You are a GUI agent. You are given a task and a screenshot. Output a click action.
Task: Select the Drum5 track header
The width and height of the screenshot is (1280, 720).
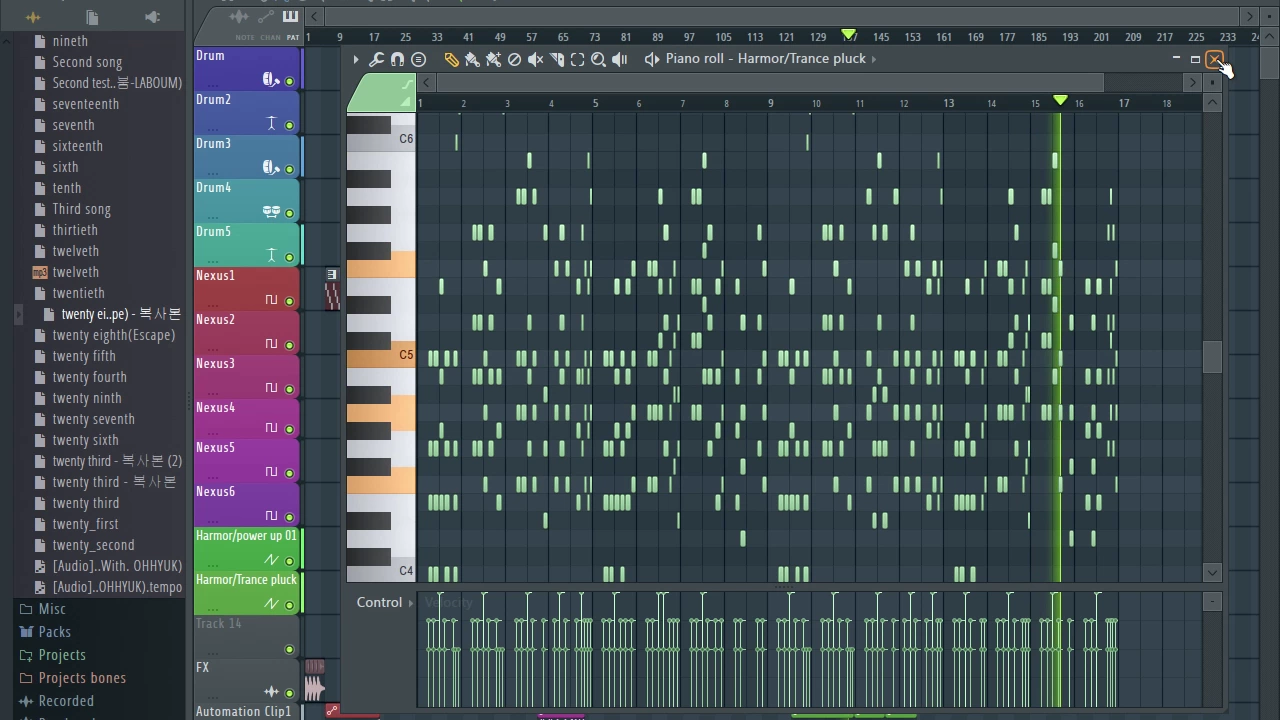click(x=247, y=245)
